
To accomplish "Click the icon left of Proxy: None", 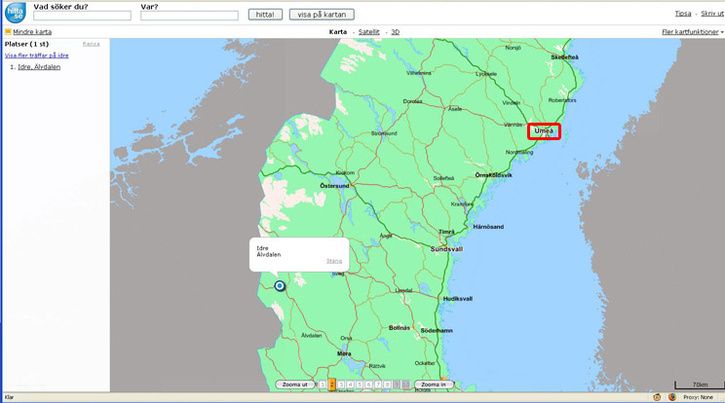I will click(673, 397).
